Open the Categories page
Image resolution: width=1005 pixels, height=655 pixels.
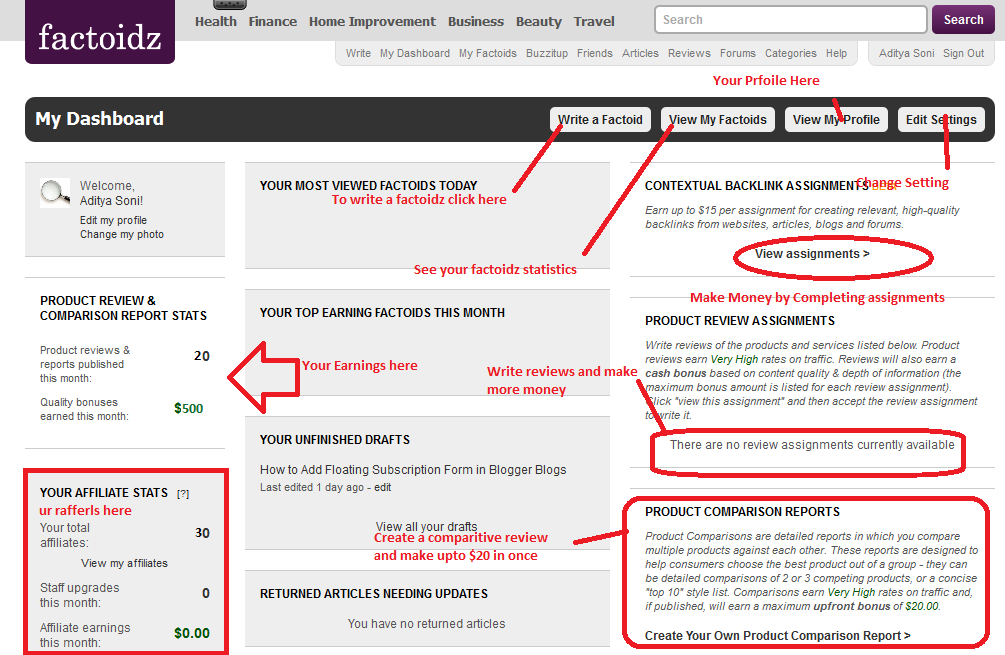(791, 53)
